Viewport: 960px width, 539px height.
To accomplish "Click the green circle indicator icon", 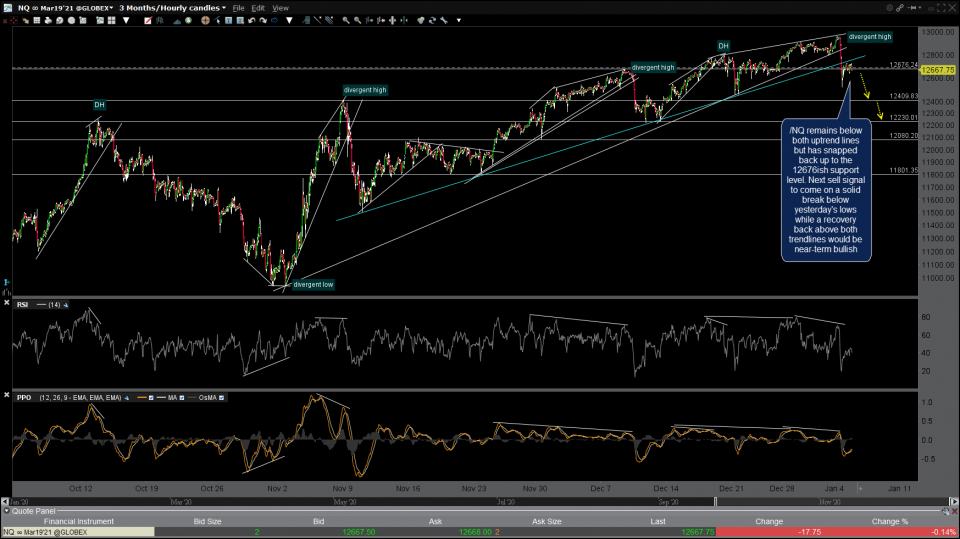I will 188,20.
